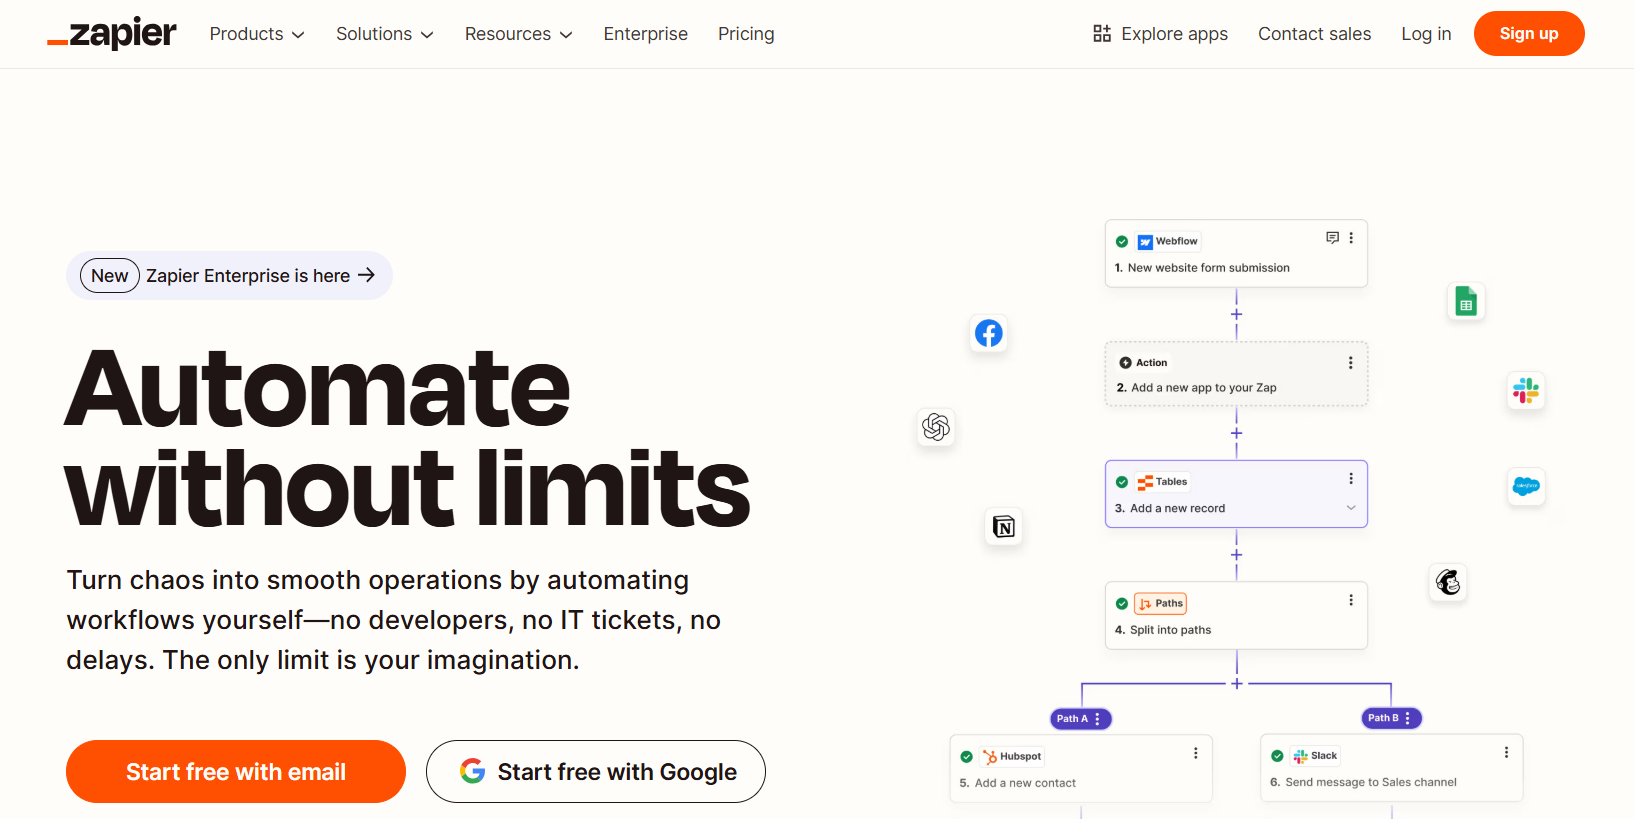The width and height of the screenshot is (1634, 819).
Task: Click the Zapier Enterprise is here banner
Action: click(229, 275)
